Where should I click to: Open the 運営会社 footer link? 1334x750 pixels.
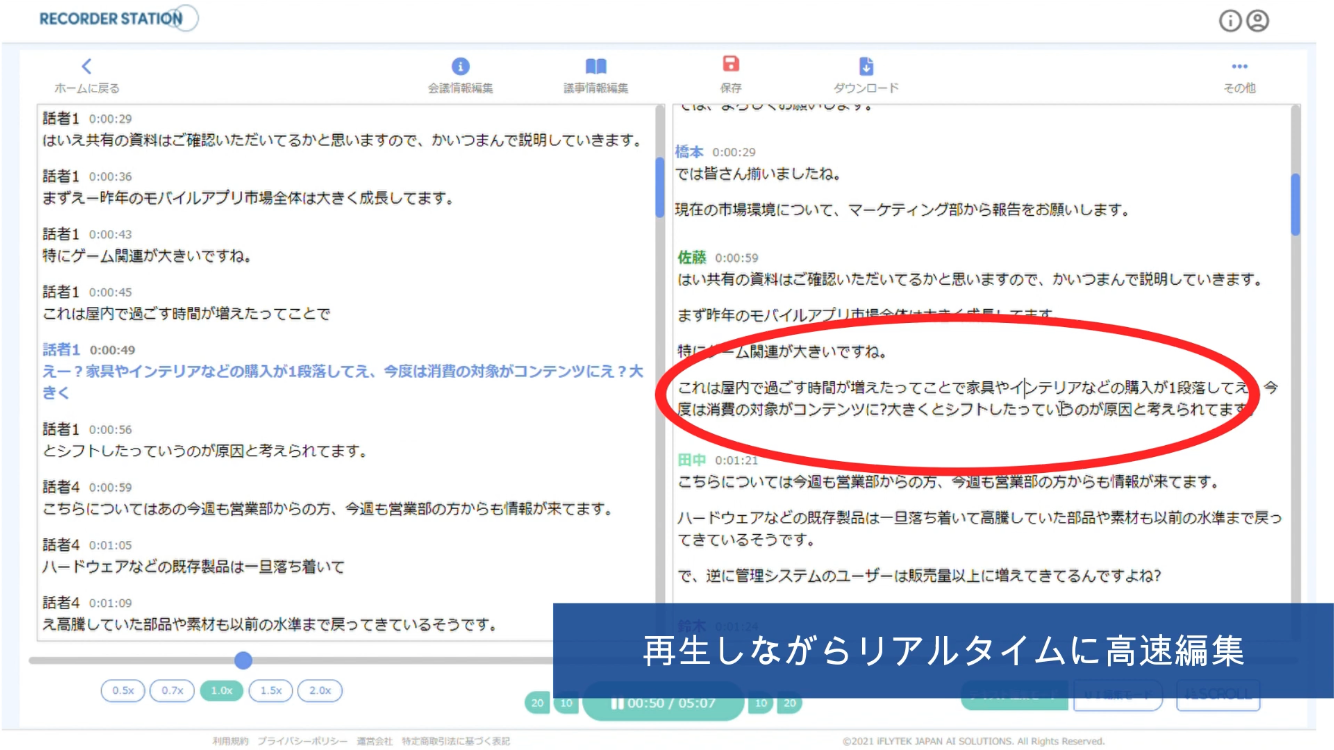(375, 741)
